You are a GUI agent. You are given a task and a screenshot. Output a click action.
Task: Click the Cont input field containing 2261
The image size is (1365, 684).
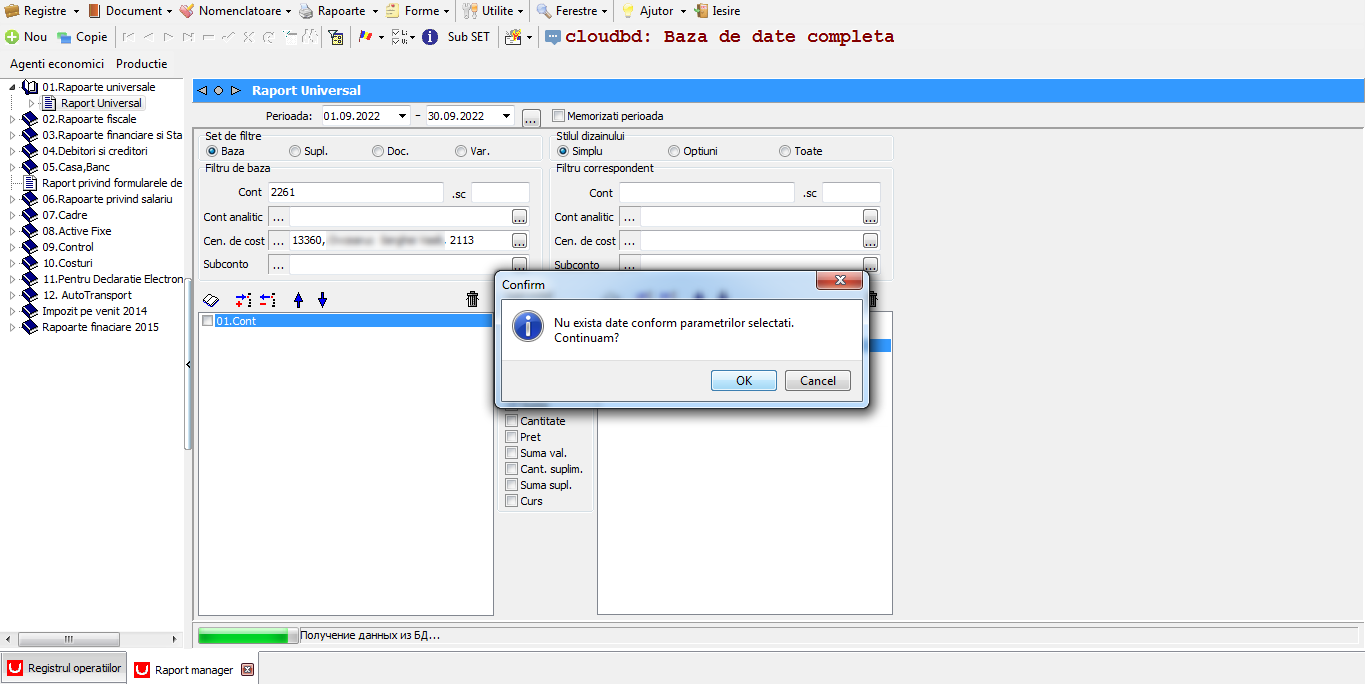355,192
